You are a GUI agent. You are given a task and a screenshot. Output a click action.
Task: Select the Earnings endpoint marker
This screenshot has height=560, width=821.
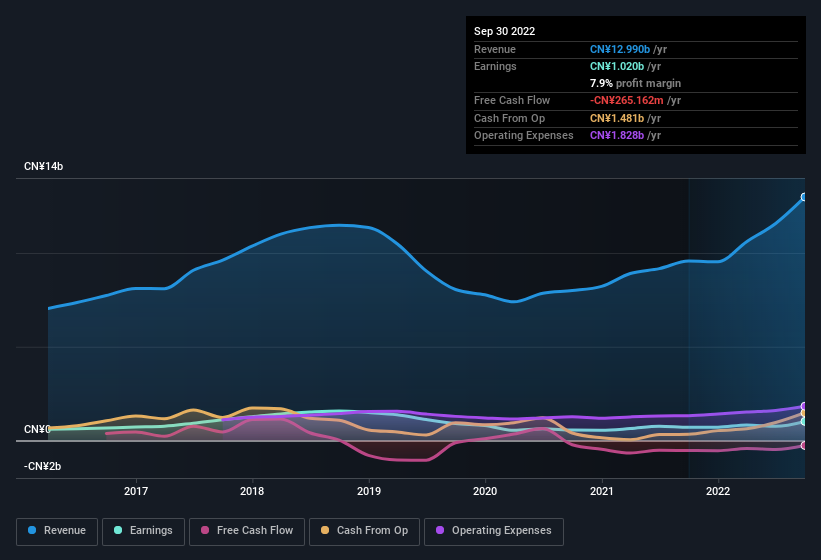pyautogui.click(x=804, y=421)
